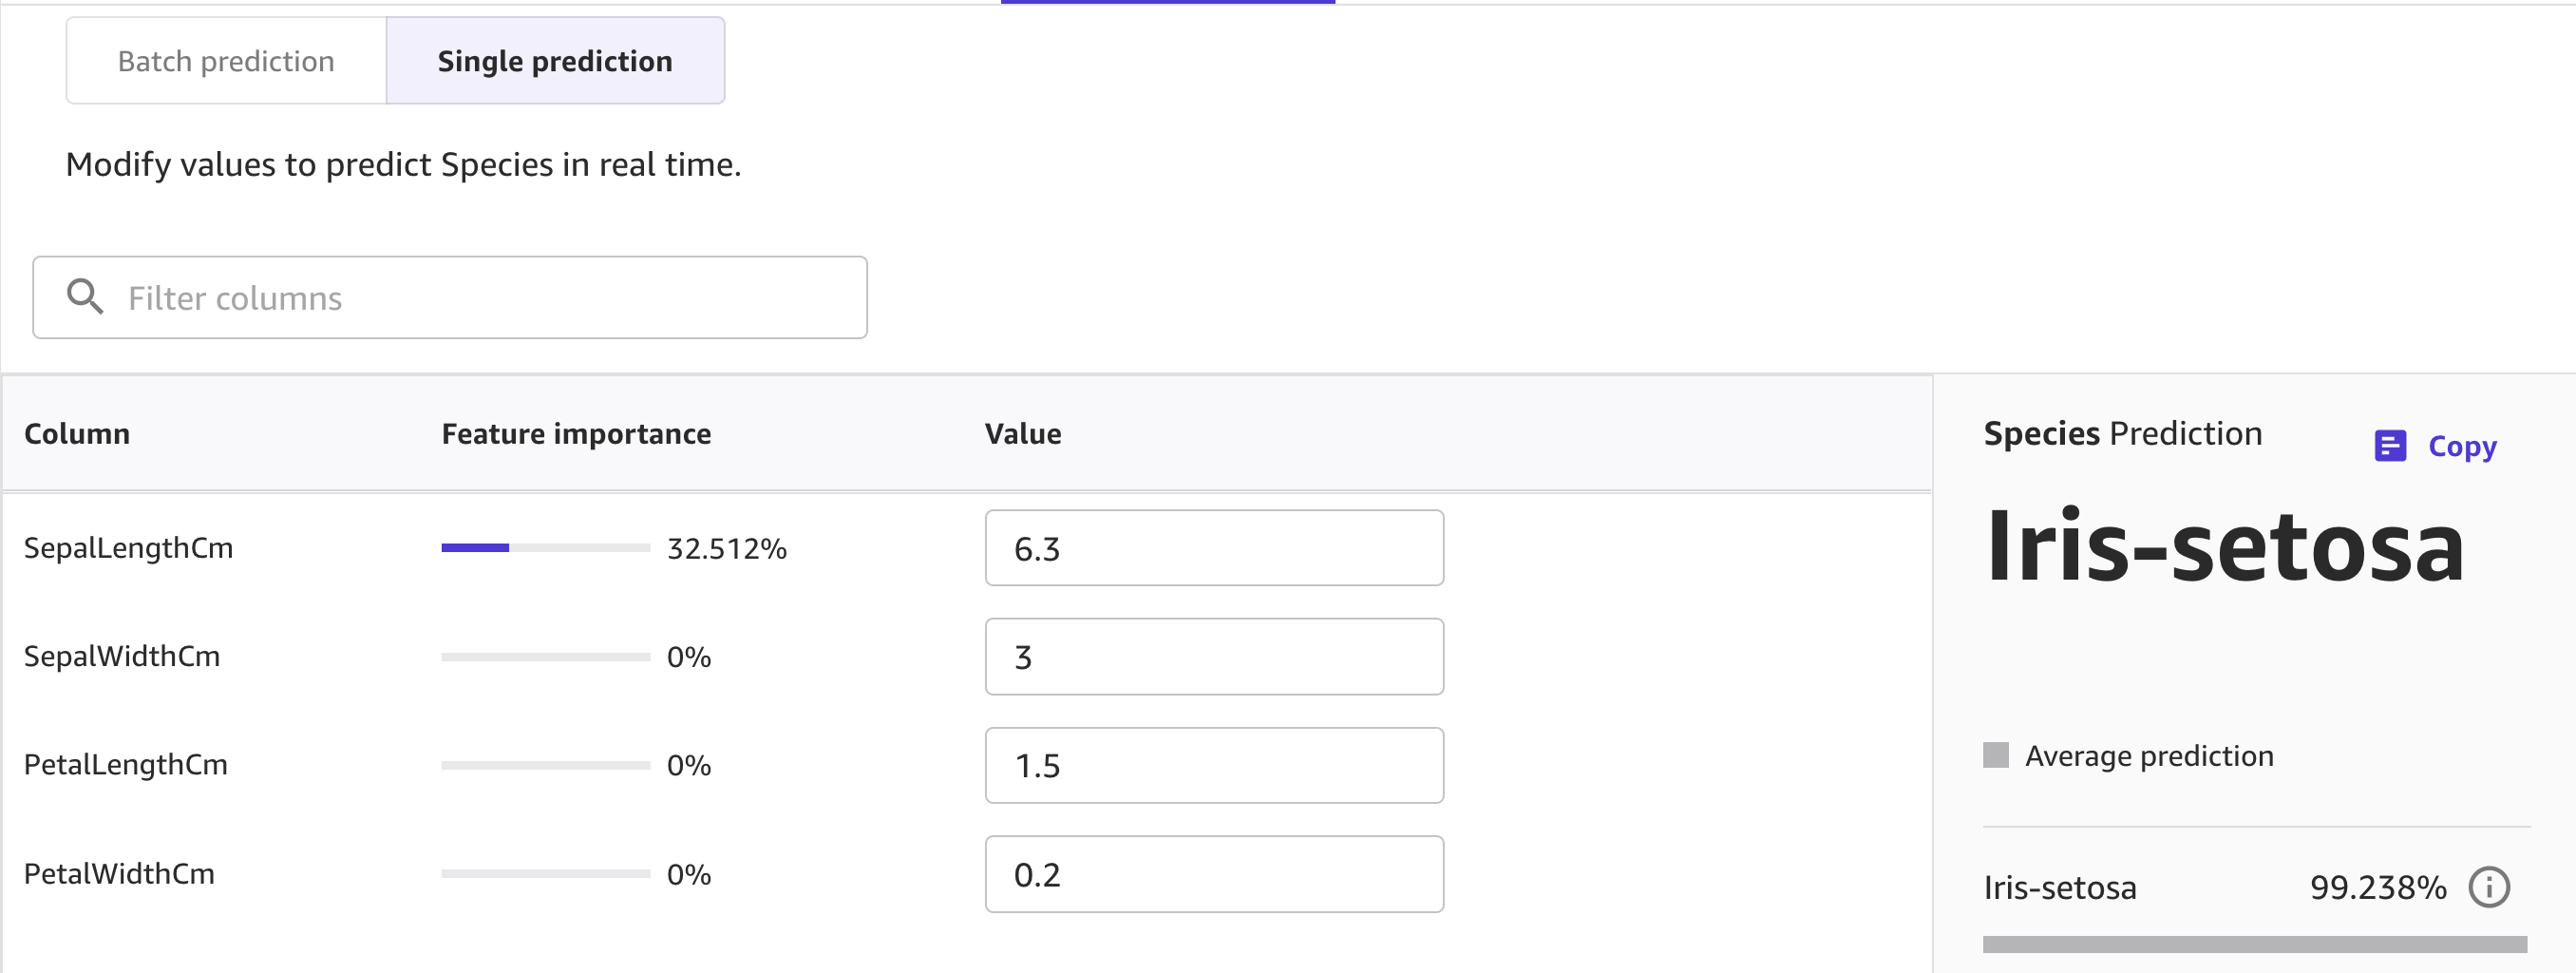
Task: Open the Iris-setosa info icon
Action: 2488,887
